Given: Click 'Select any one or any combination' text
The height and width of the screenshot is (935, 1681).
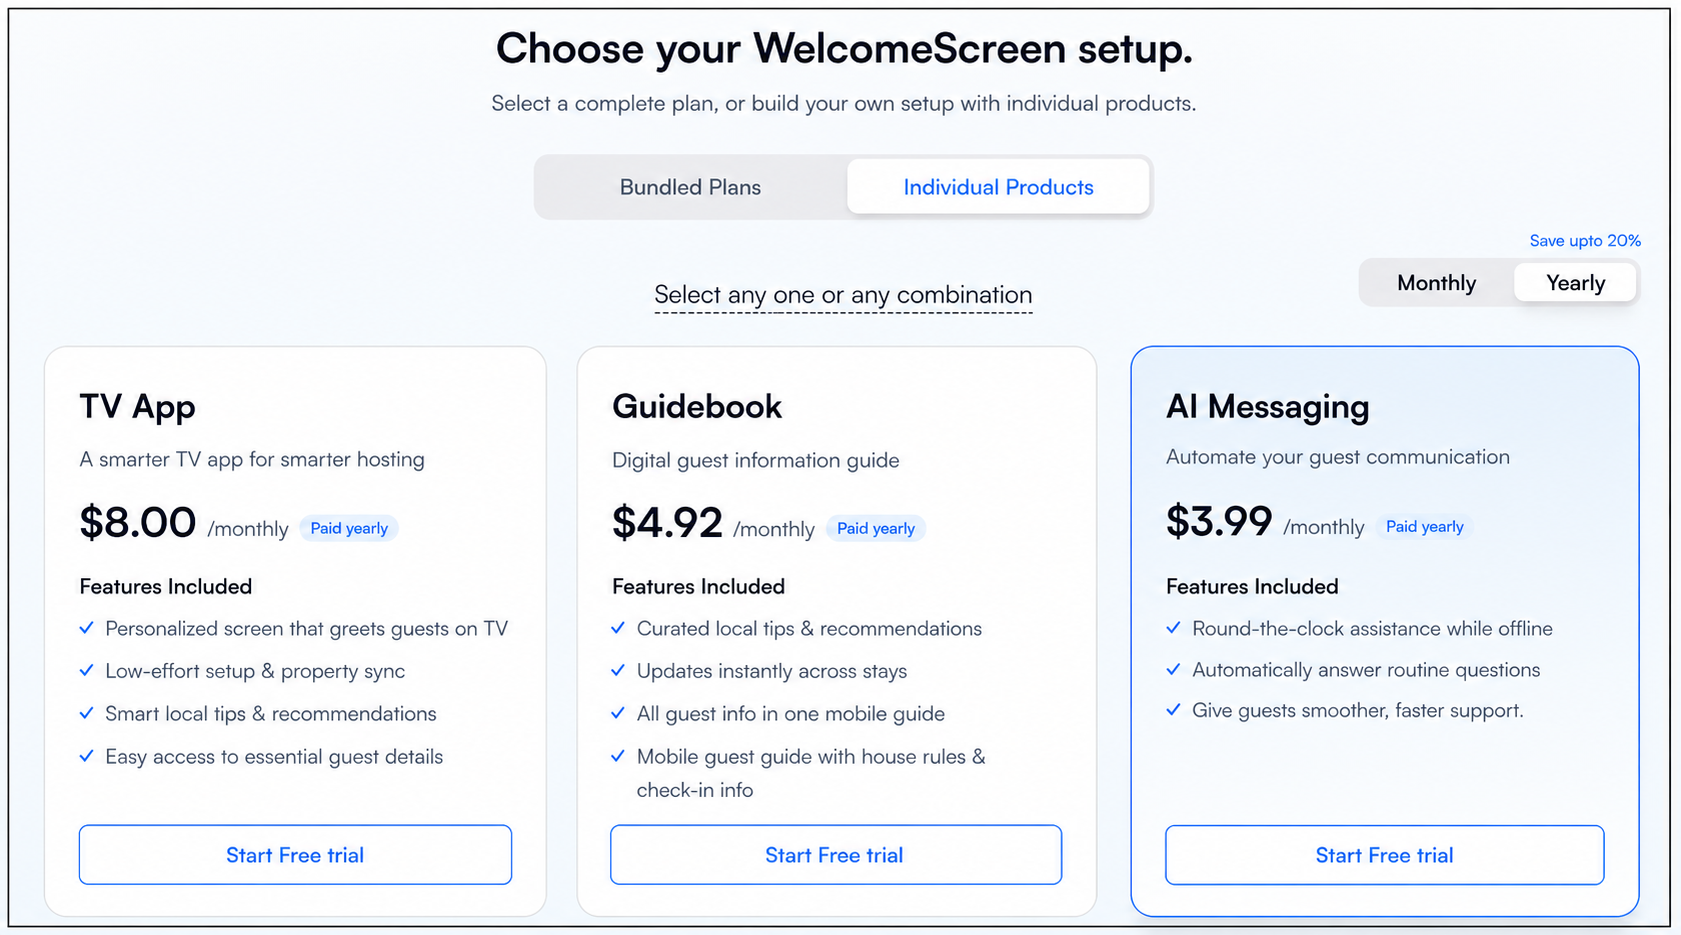Looking at the screenshot, I should pos(843,295).
